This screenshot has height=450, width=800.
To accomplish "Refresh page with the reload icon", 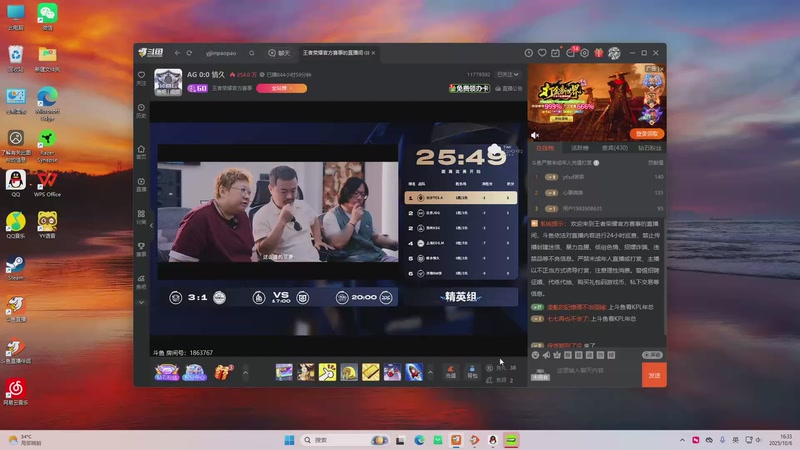I will (x=189, y=53).
